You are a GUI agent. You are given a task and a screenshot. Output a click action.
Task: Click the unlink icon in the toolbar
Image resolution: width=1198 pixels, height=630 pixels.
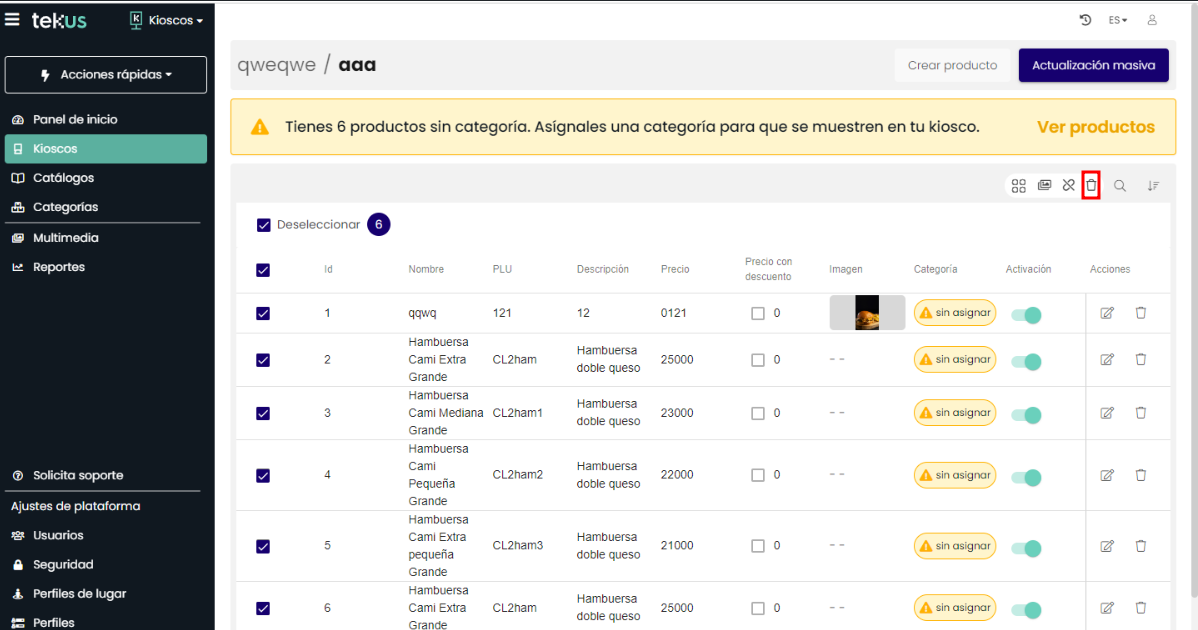pos(1068,185)
